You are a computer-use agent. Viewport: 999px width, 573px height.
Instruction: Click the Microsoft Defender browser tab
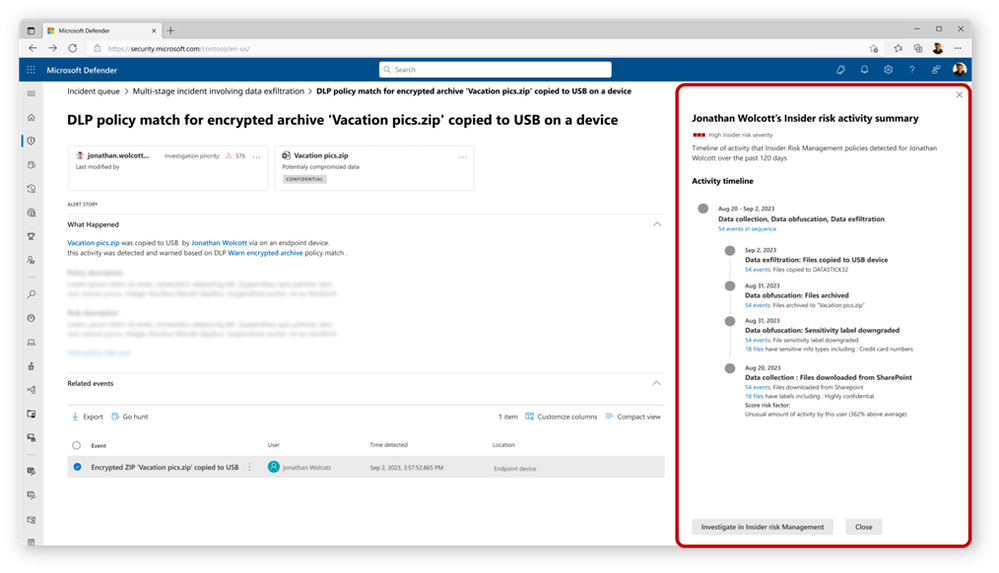click(x=102, y=31)
